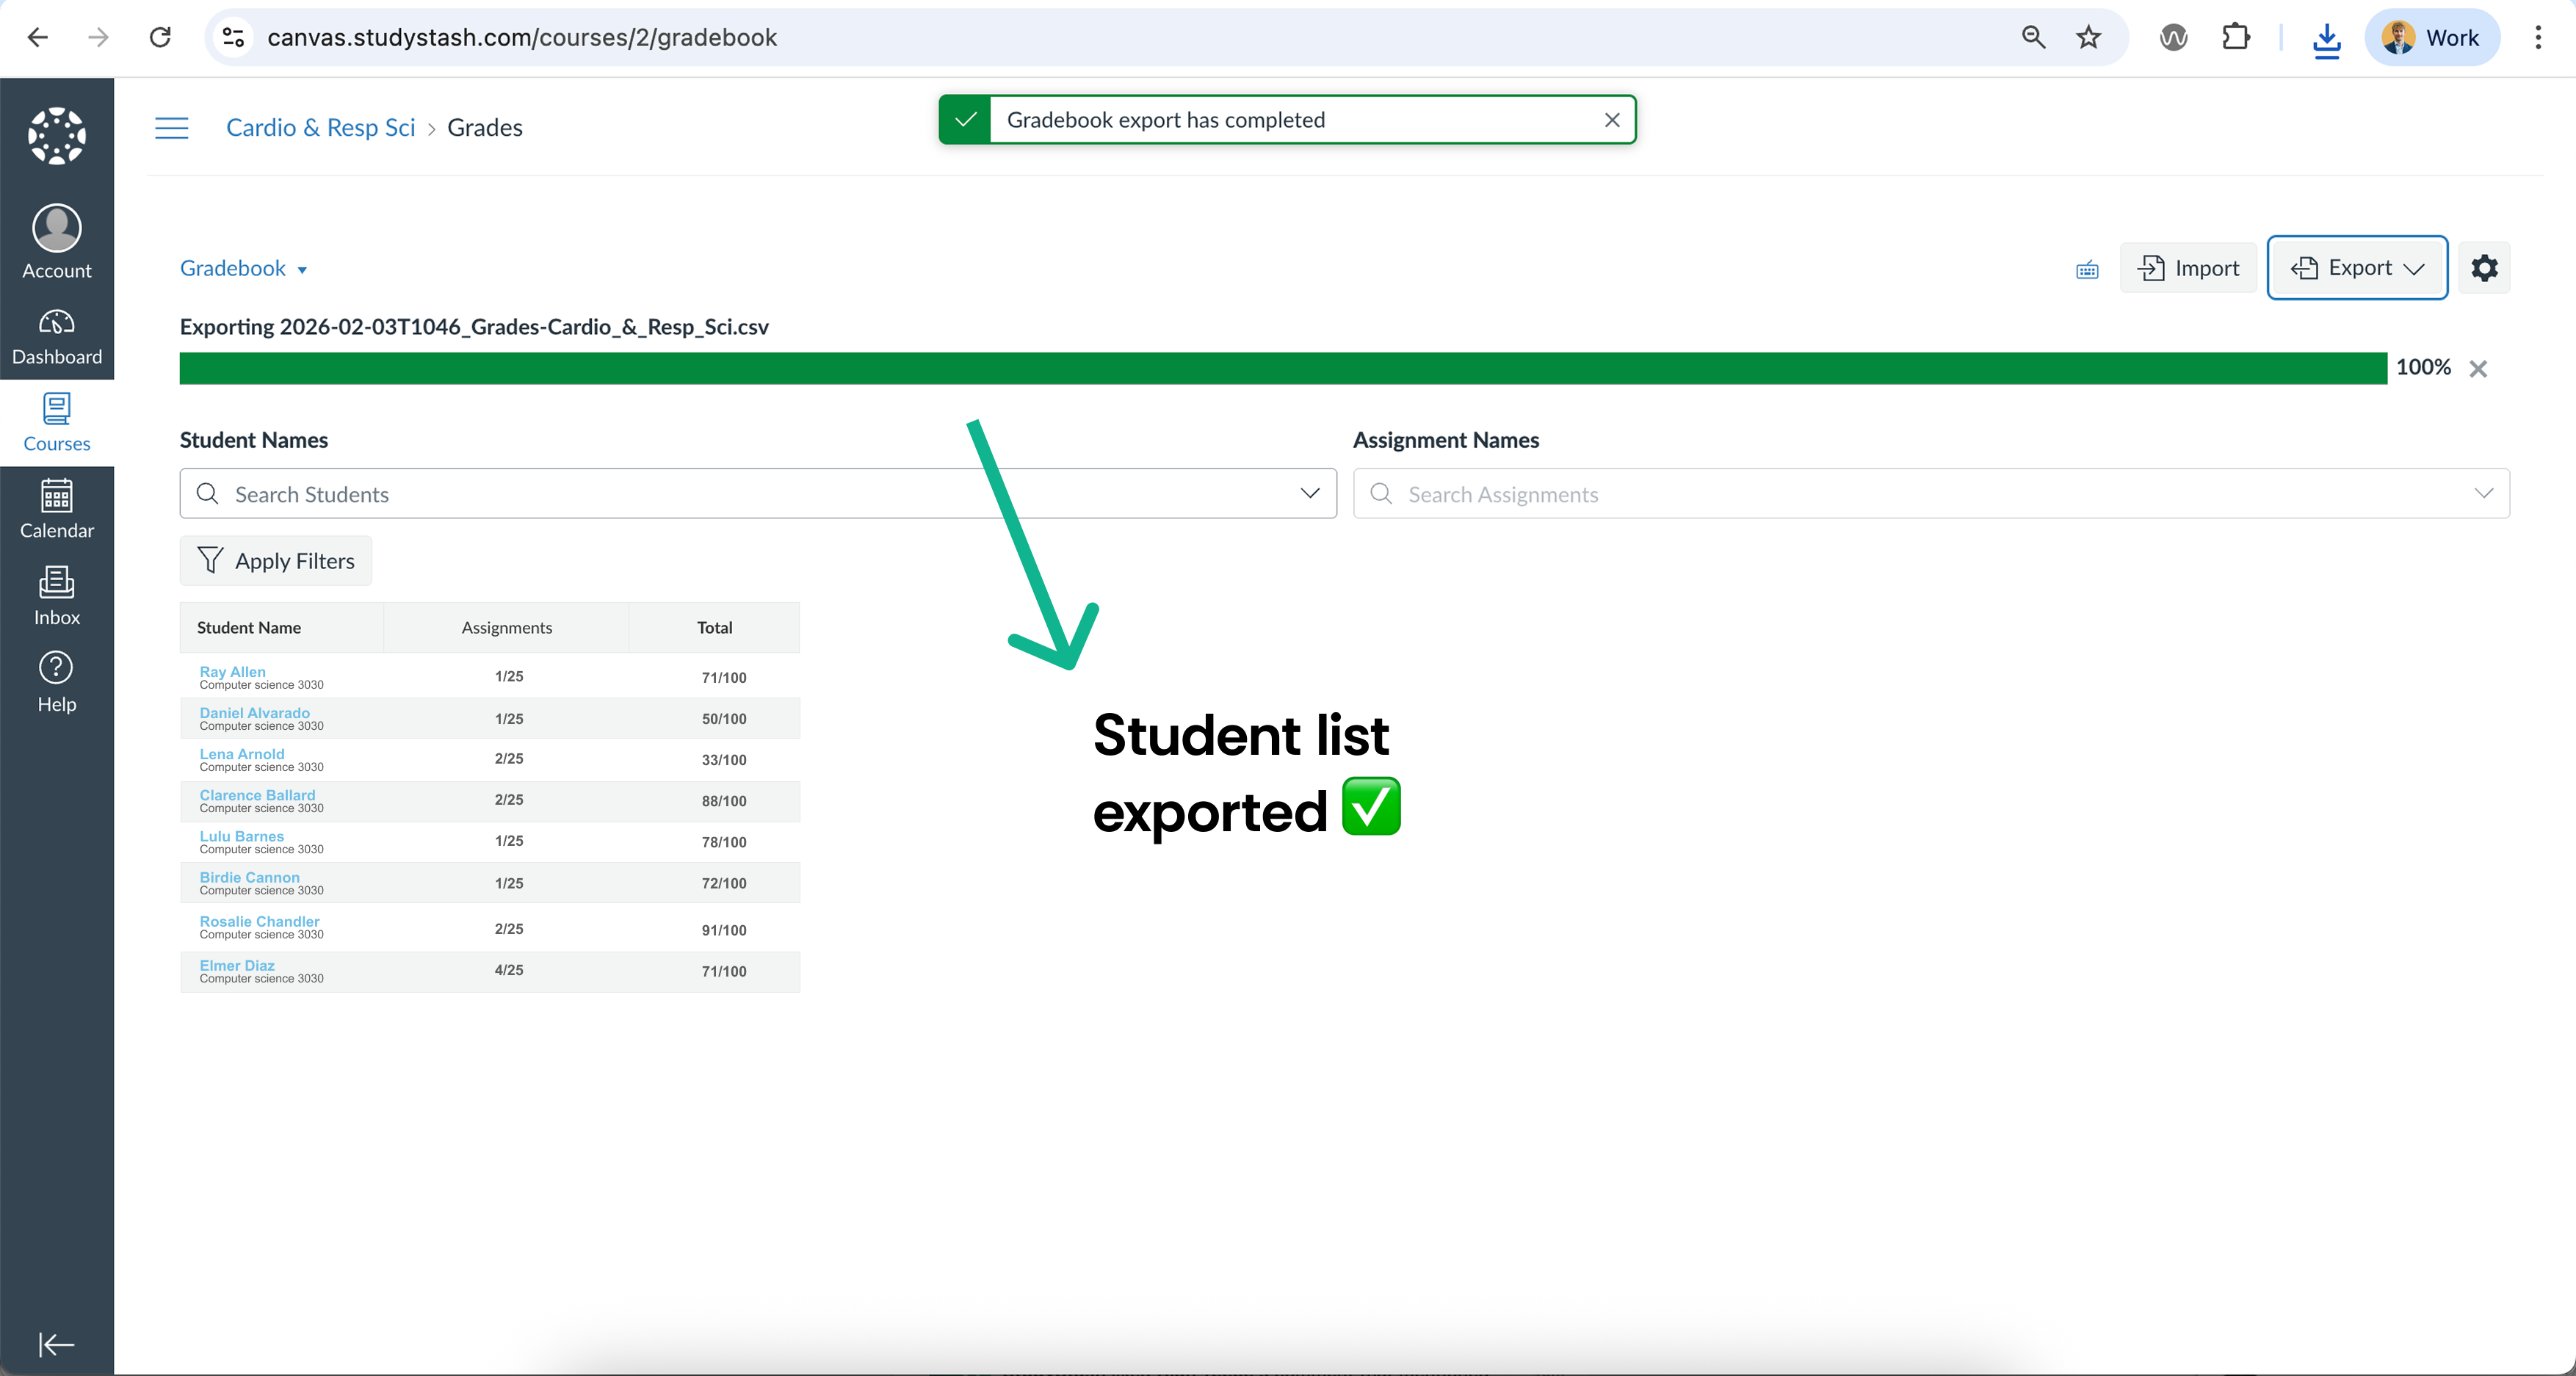
Task: Open Inbox in the sidebar
Action: click(x=57, y=597)
